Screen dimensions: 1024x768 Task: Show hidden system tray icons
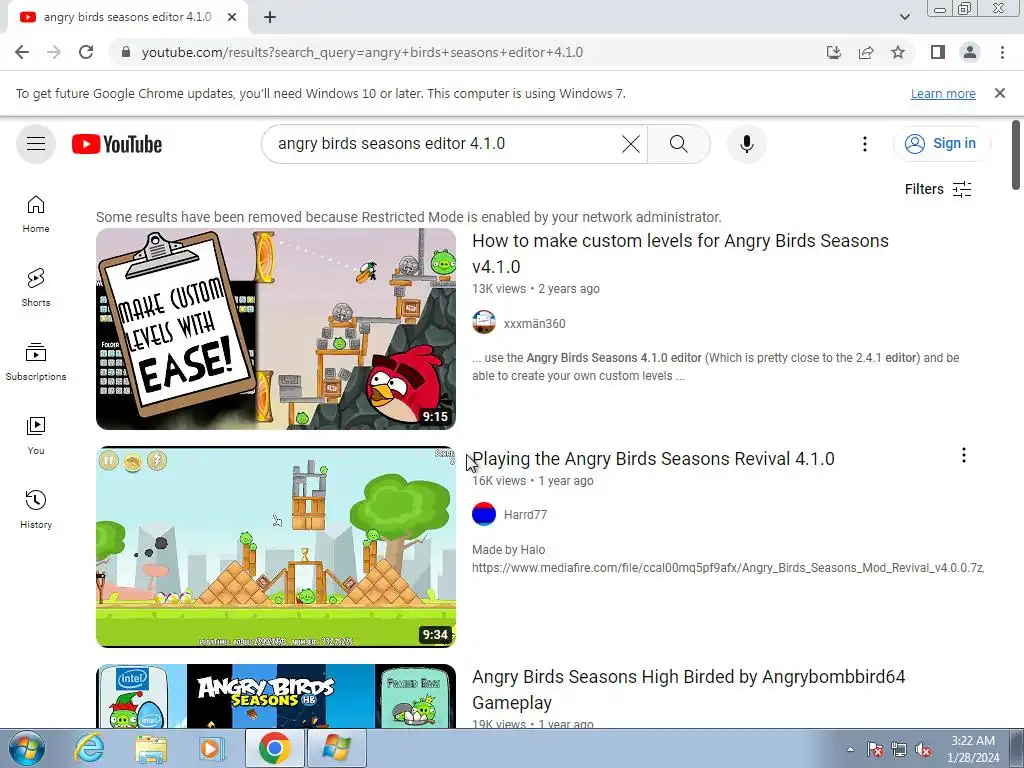[x=850, y=749]
